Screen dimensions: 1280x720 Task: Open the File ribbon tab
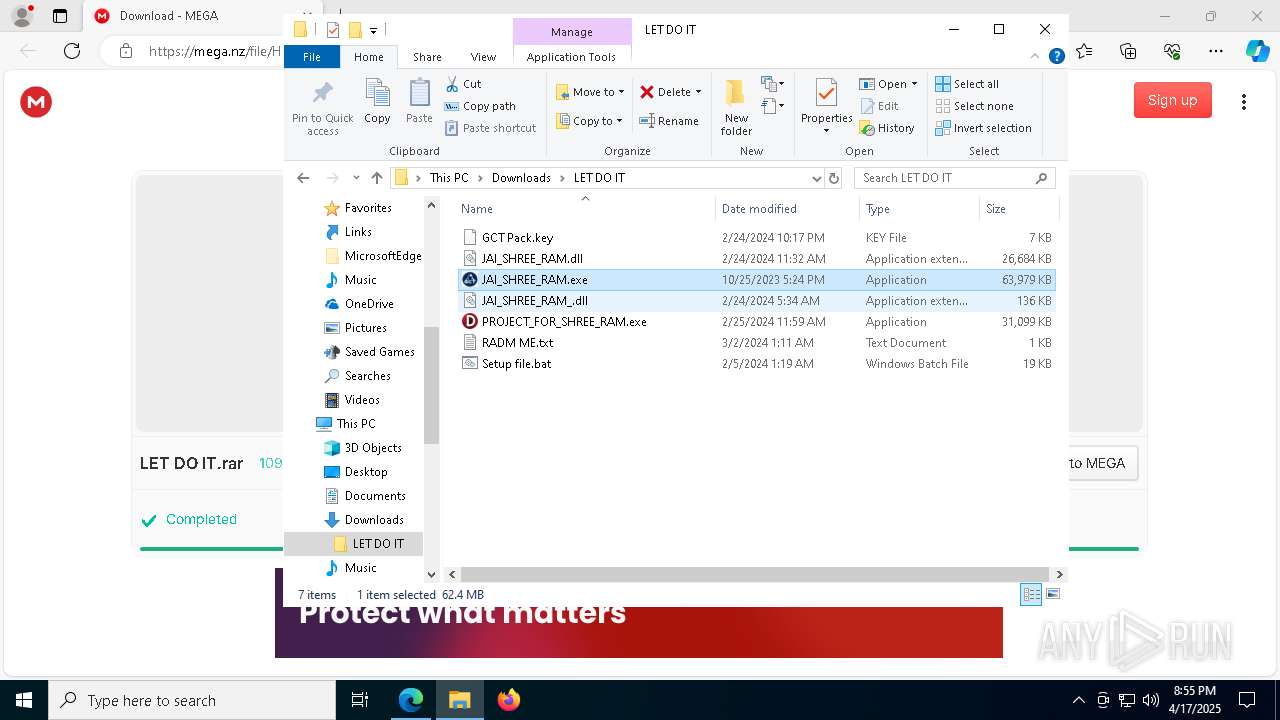coord(312,57)
